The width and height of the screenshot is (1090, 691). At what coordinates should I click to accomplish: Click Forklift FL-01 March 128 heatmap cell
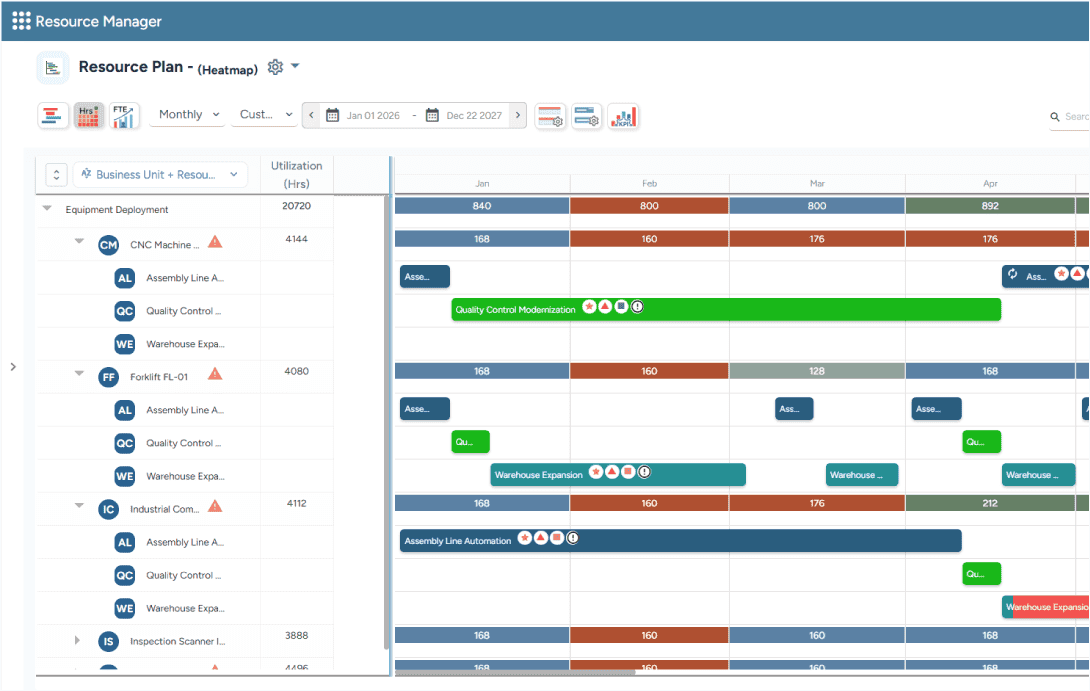point(817,371)
